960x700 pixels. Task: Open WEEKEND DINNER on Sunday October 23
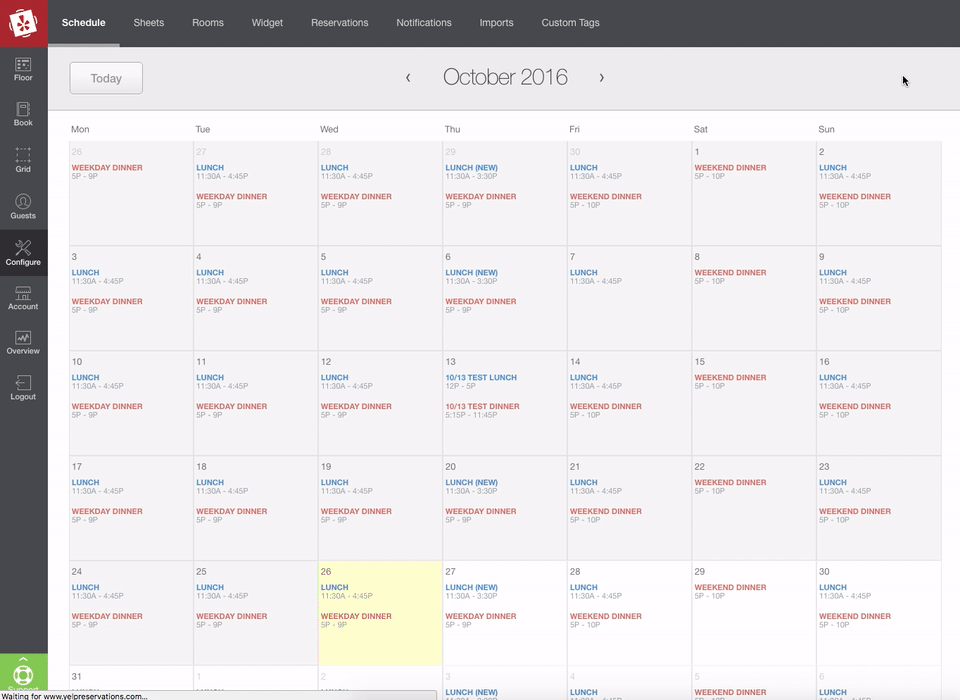coord(855,511)
